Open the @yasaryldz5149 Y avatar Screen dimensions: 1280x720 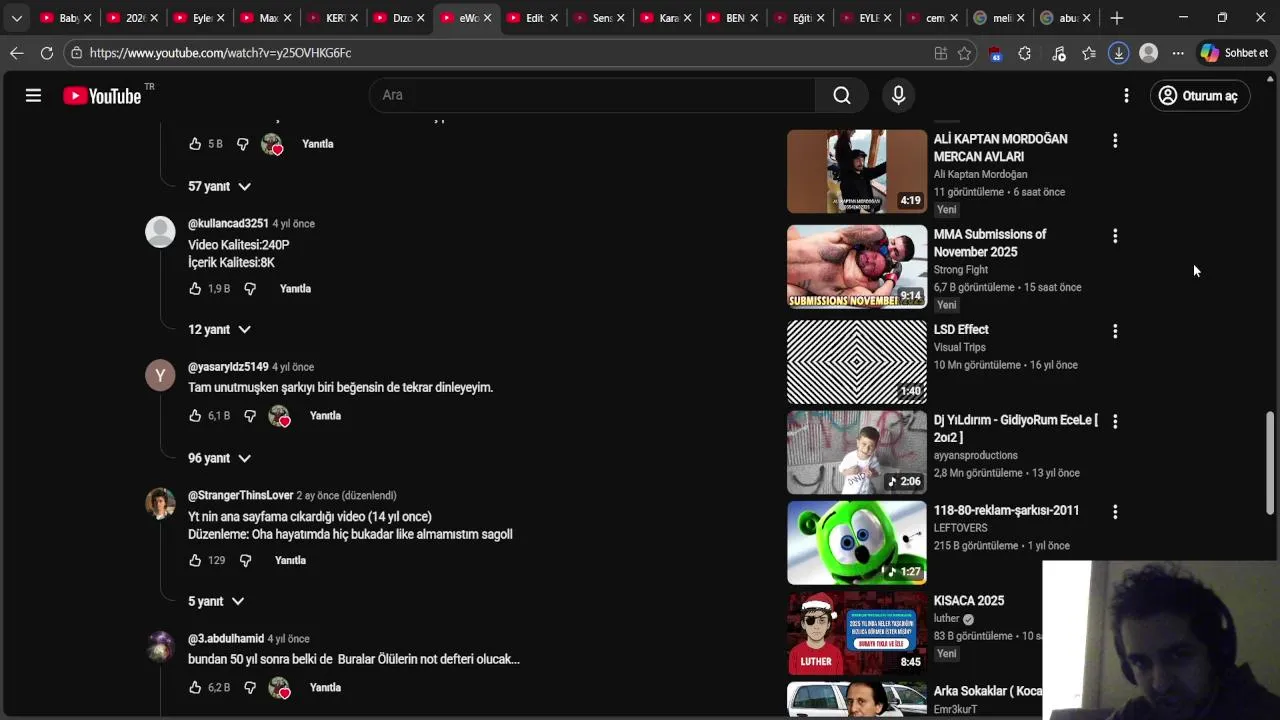coord(160,375)
